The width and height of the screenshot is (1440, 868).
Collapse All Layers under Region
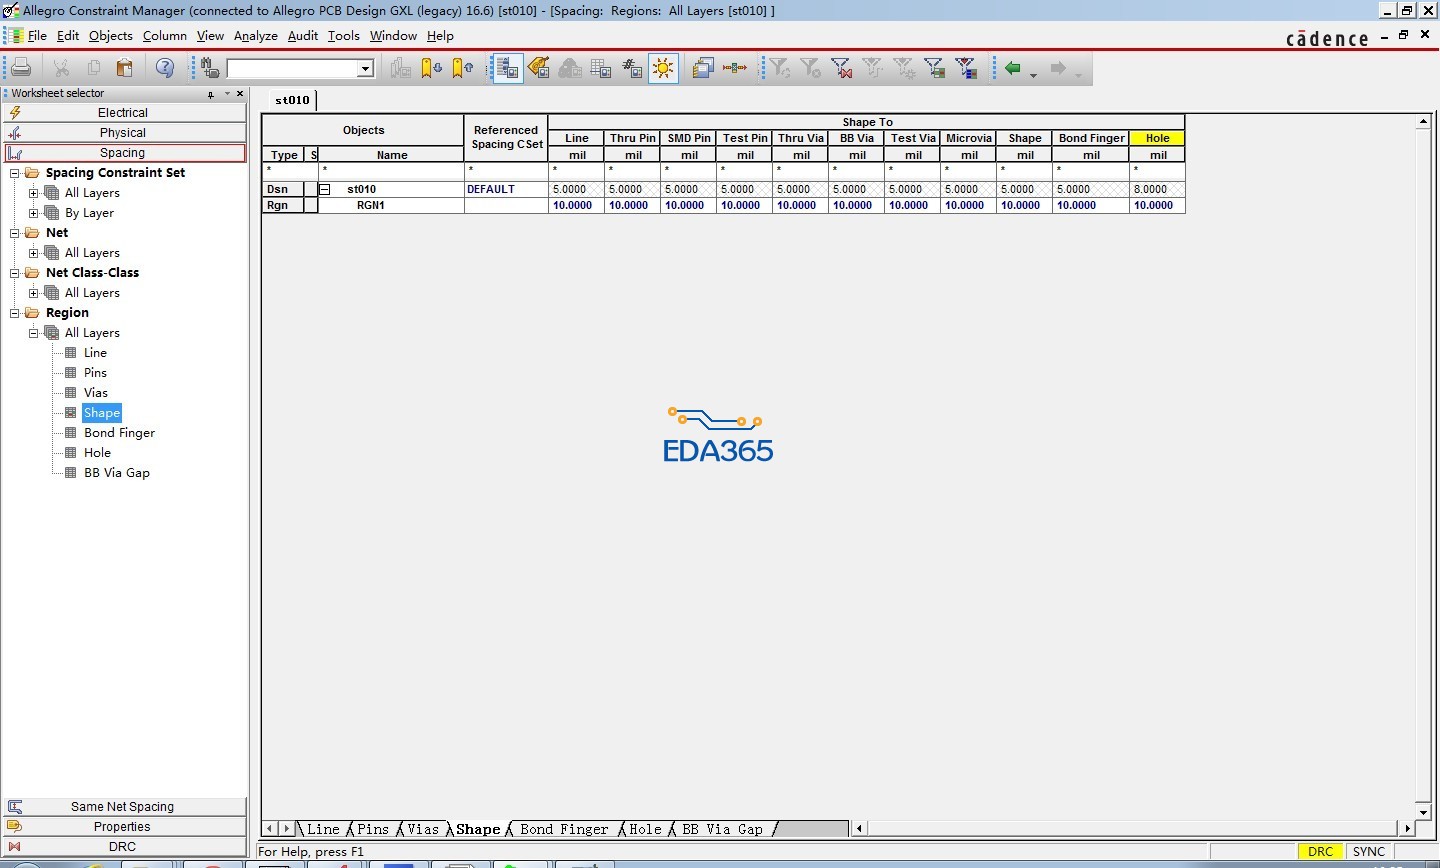34,333
